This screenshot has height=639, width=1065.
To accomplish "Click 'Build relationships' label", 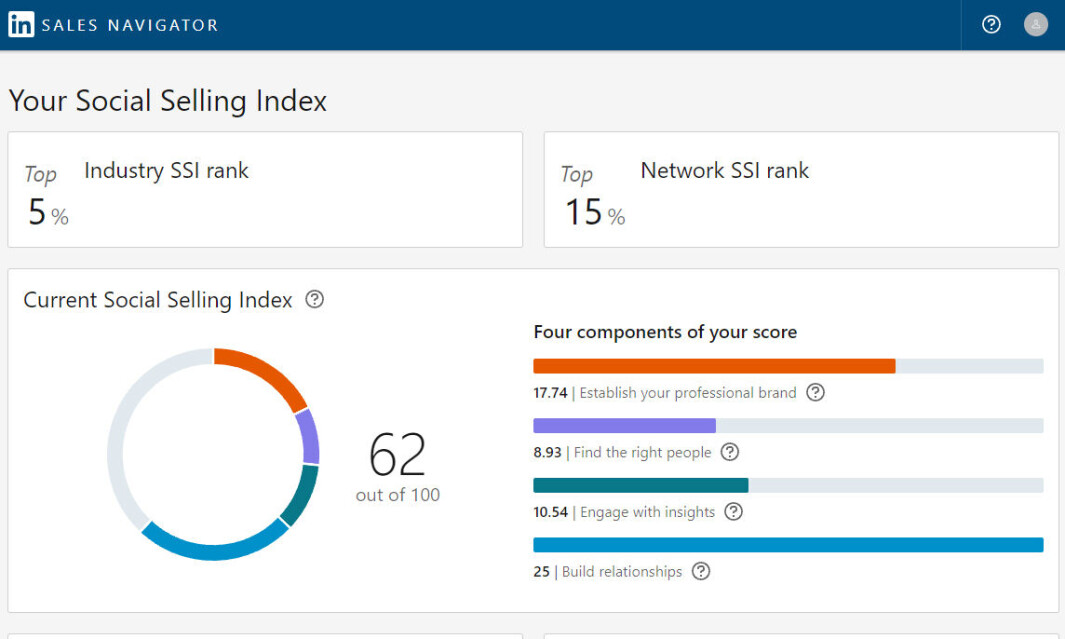I will (x=621, y=572).
